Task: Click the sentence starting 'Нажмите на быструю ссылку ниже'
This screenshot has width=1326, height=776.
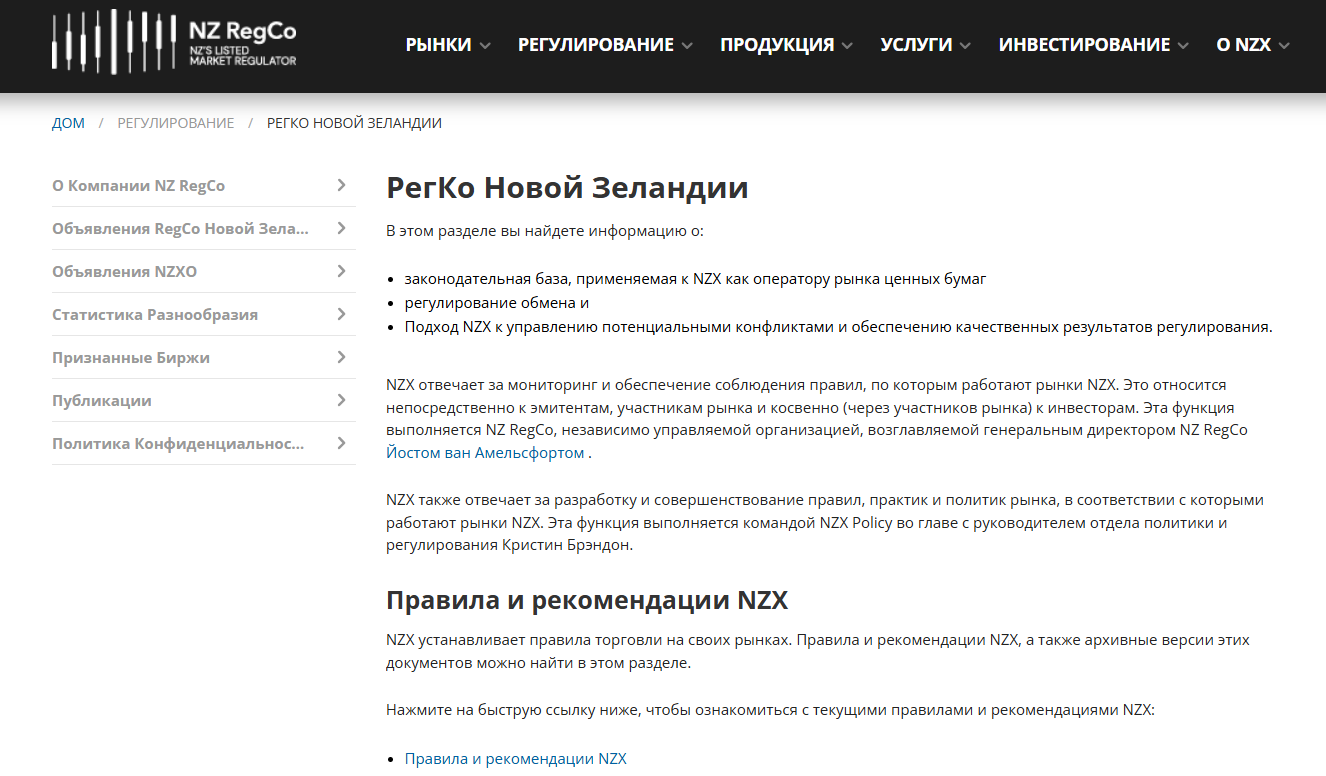Action: point(770,710)
